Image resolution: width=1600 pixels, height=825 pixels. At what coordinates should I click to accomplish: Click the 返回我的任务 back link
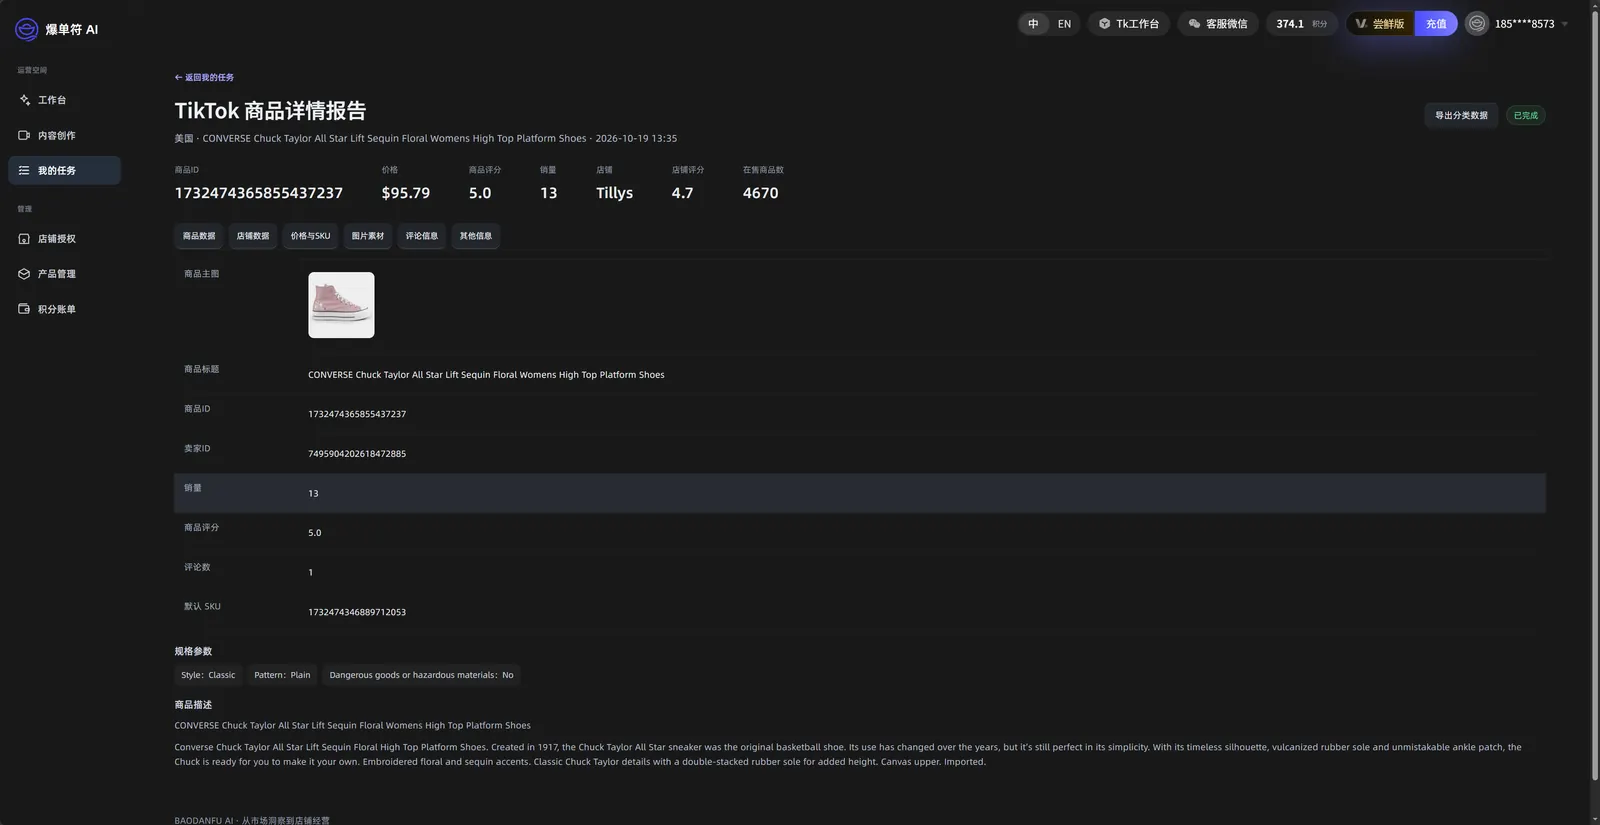[x=204, y=77]
